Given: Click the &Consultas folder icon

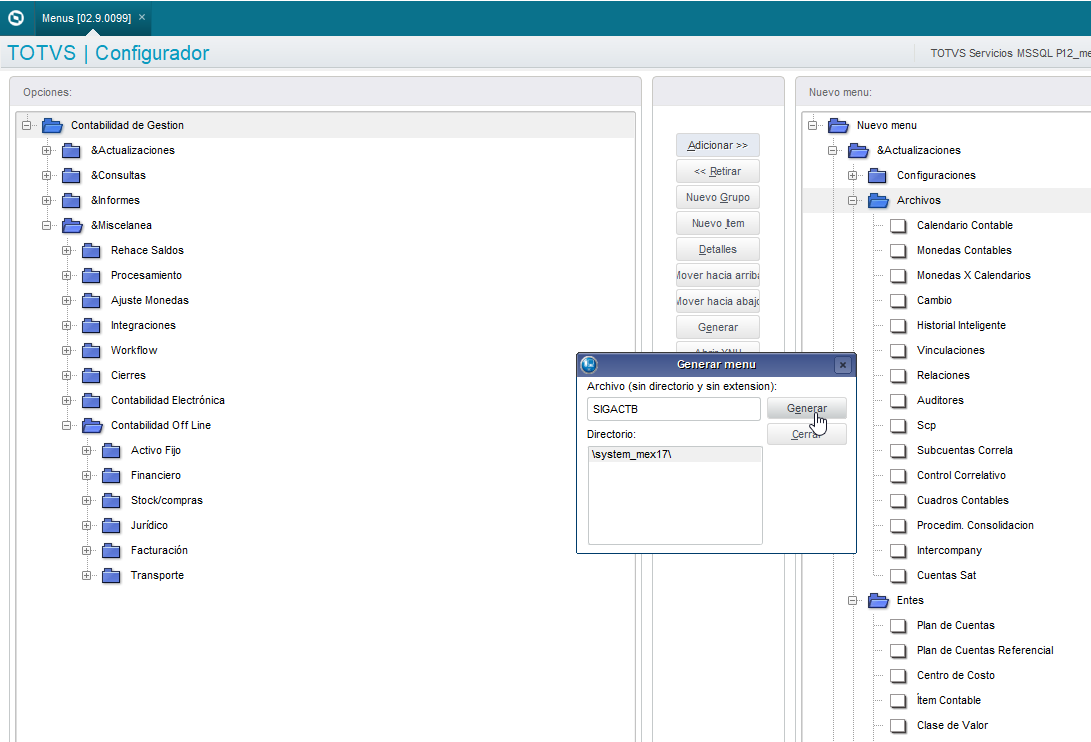Looking at the screenshot, I should point(71,175).
